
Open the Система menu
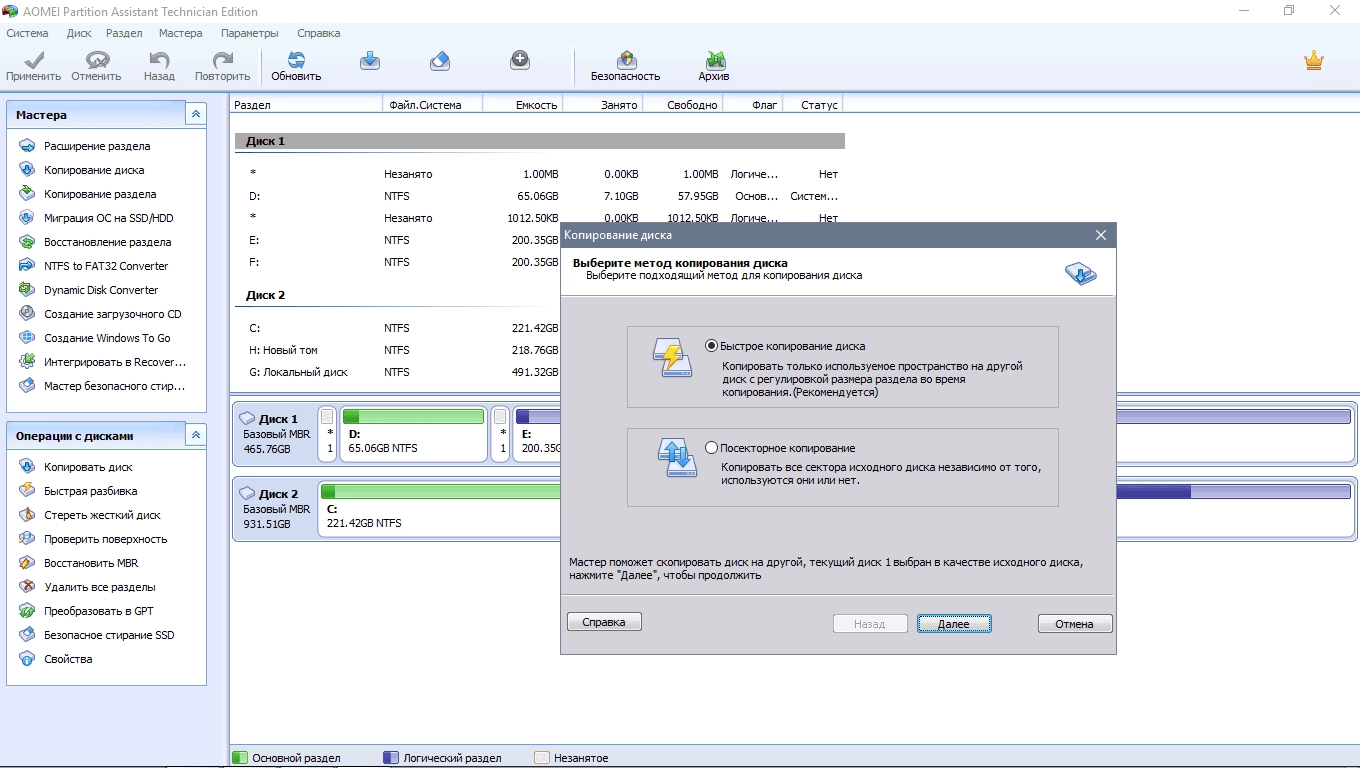pos(27,33)
